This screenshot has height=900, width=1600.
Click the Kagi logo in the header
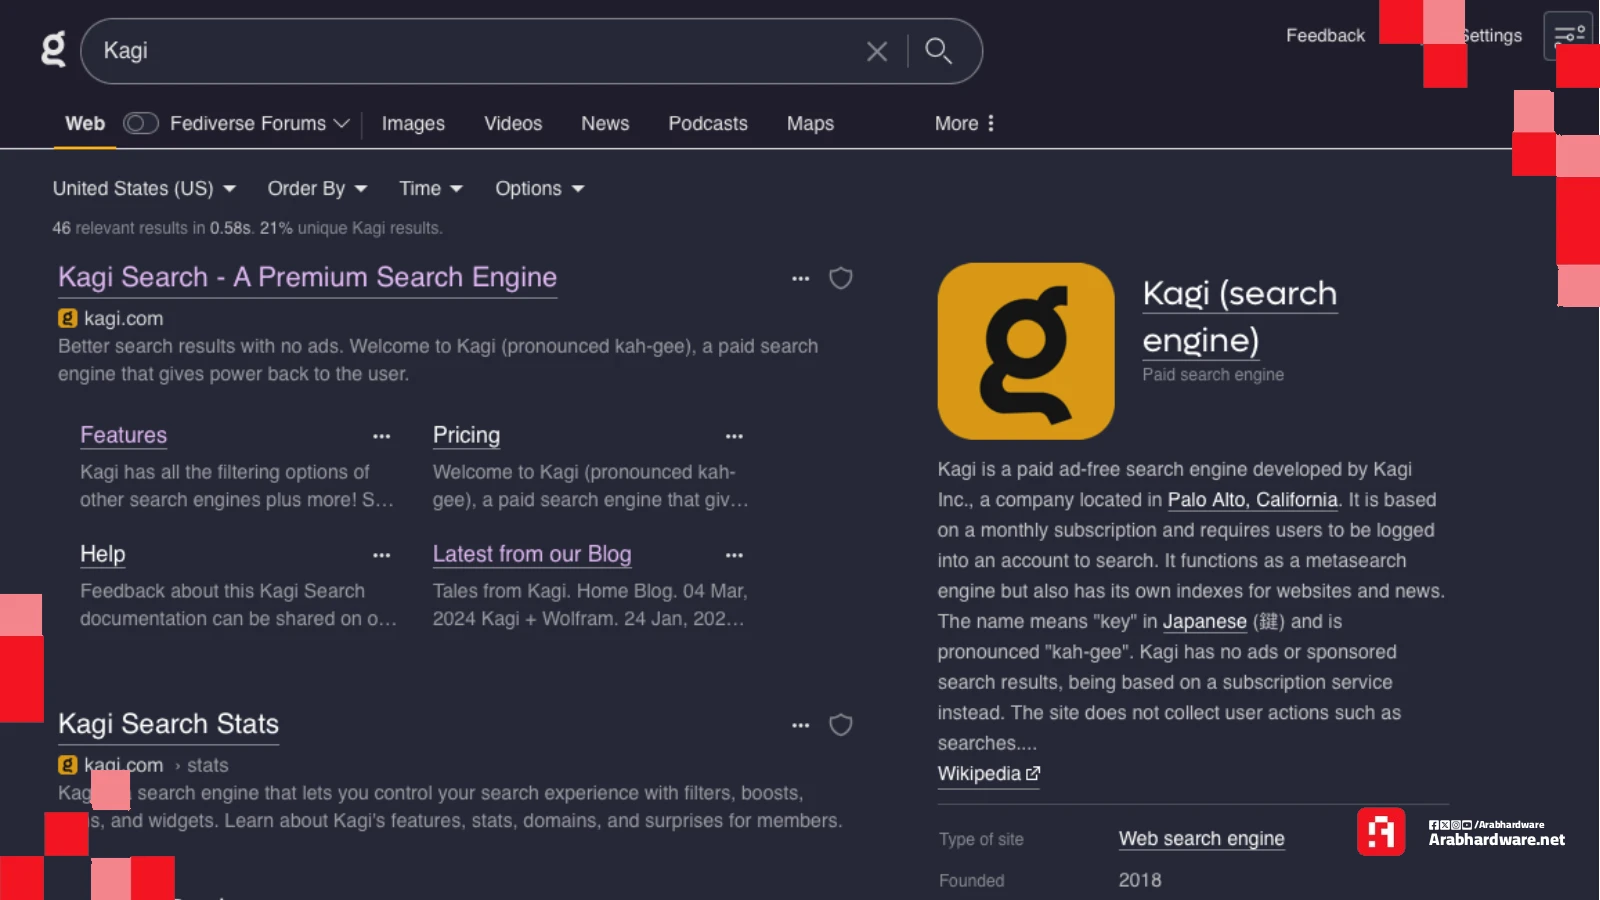click(x=53, y=49)
